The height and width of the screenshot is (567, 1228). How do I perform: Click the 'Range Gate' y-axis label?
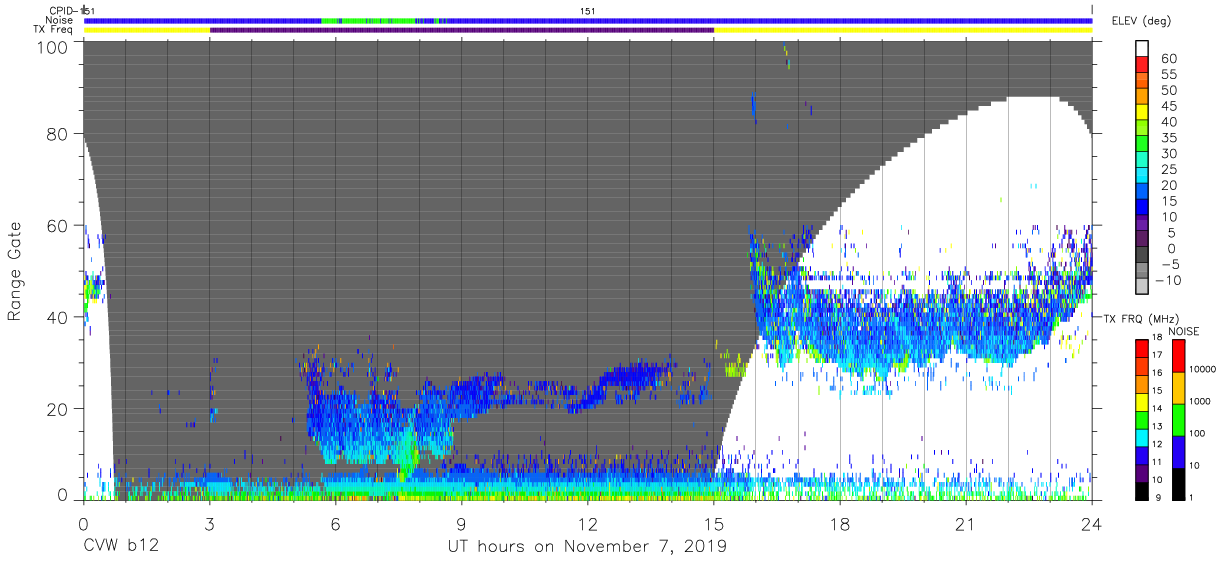[x=15, y=272]
